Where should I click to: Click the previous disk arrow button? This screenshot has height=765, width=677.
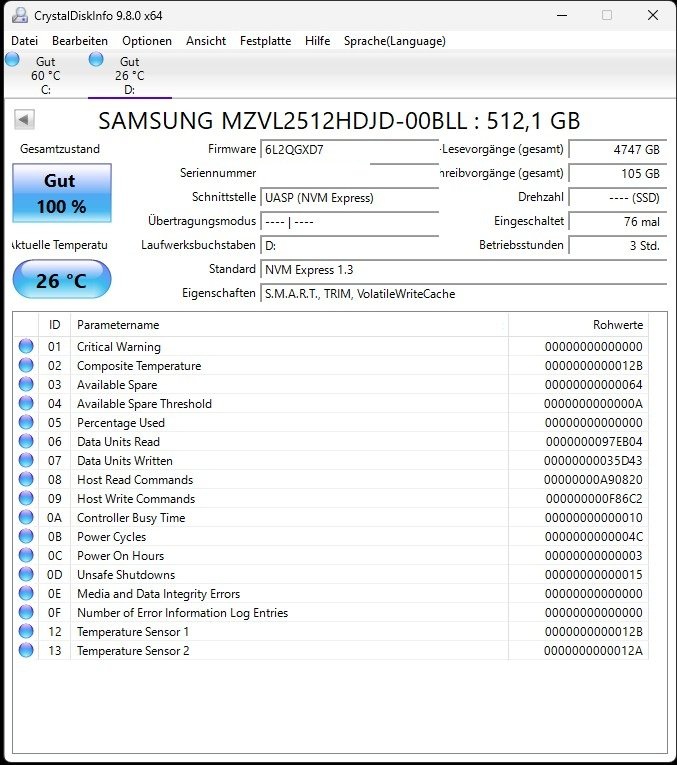click(24, 120)
